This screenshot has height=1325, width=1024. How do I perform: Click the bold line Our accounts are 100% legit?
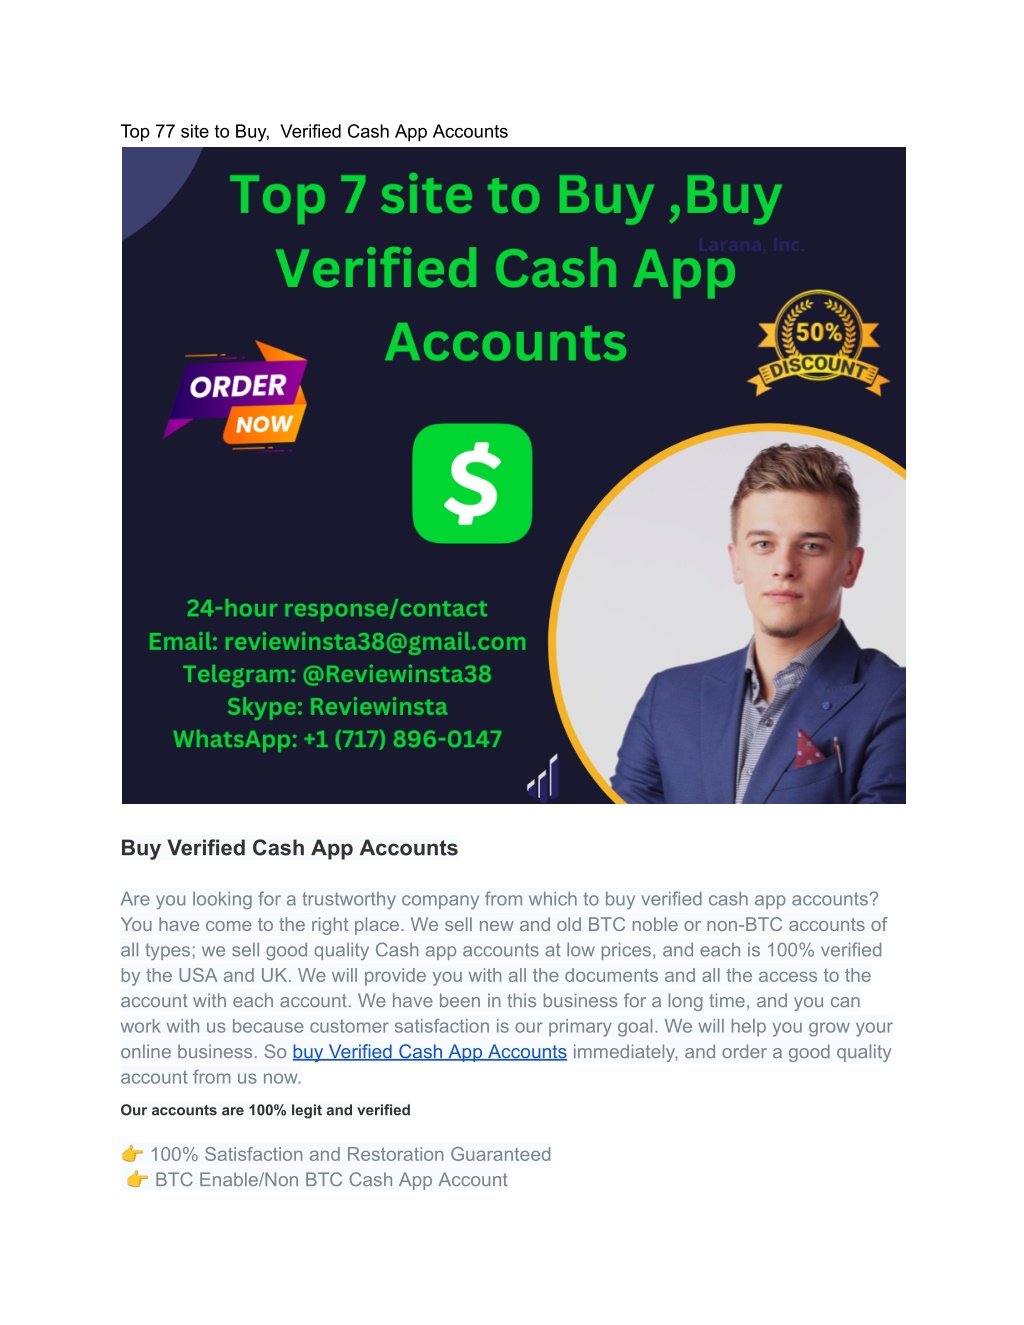[x=265, y=1110]
